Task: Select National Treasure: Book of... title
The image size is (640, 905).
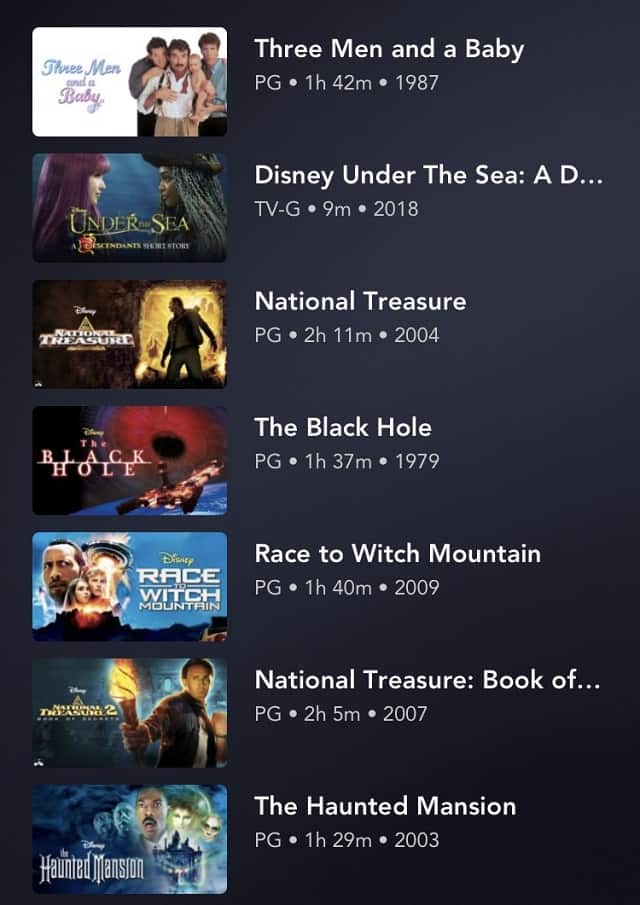Action: pyautogui.click(x=428, y=680)
